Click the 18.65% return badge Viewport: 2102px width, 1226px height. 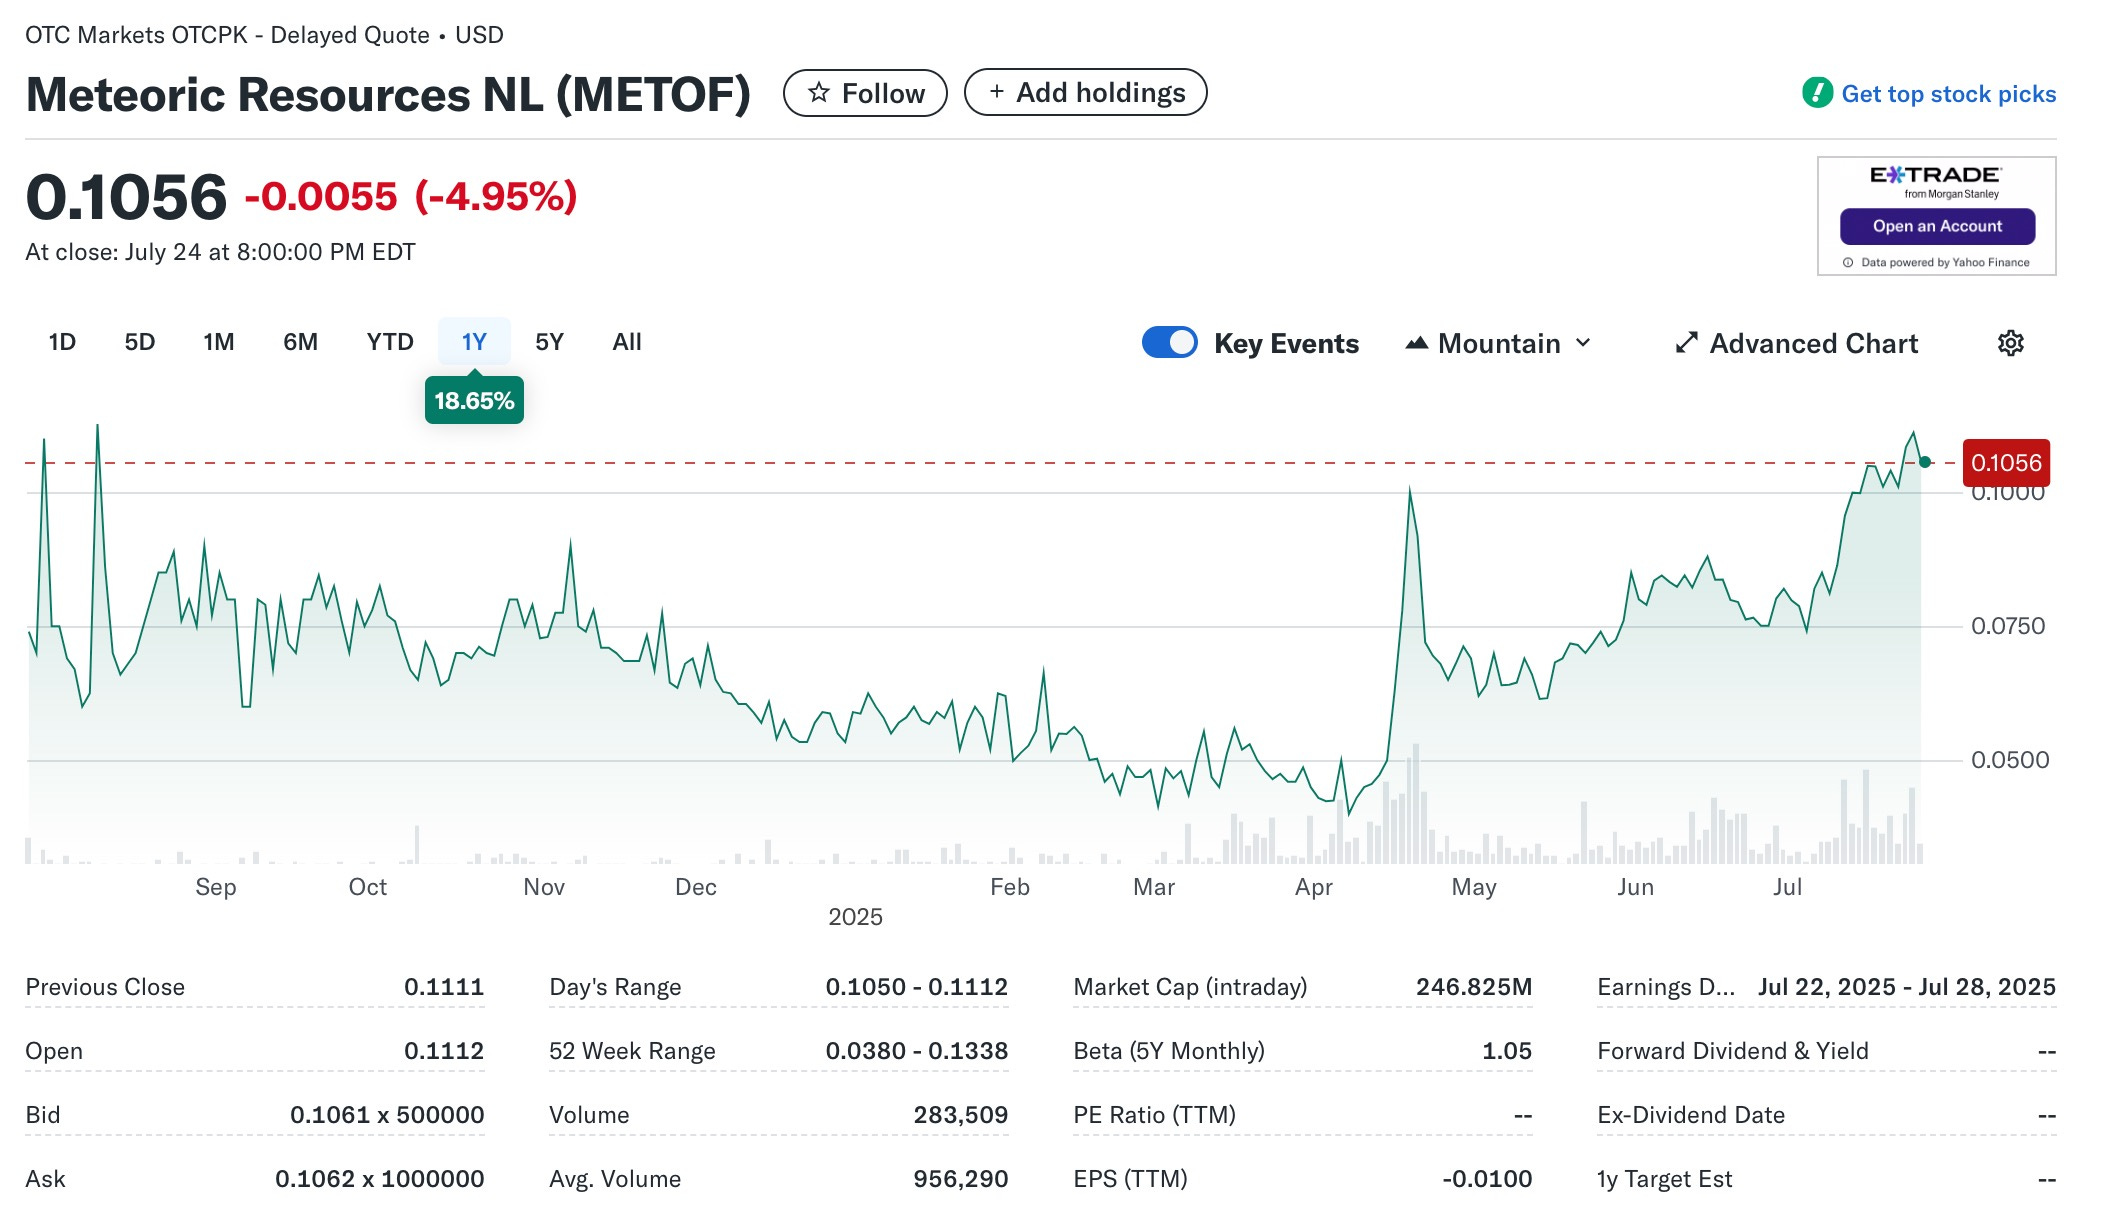474,401
